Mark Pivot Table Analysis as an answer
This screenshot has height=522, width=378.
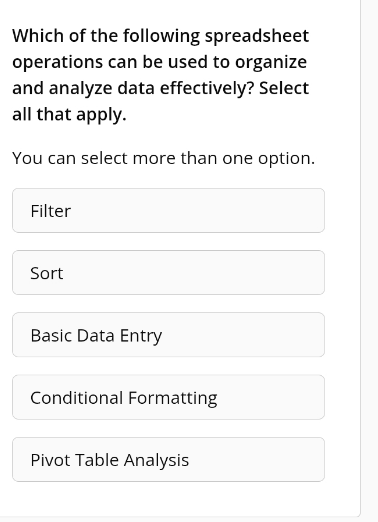pyautogui.click(x=168, y=459)
